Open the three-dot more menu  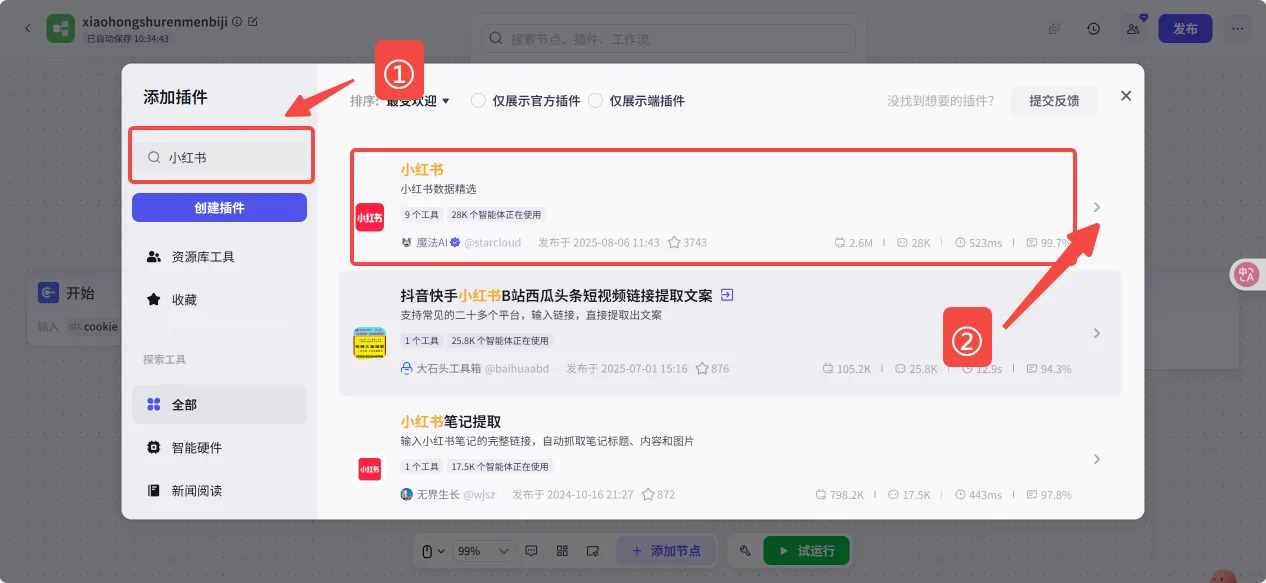coord(1238,29)
